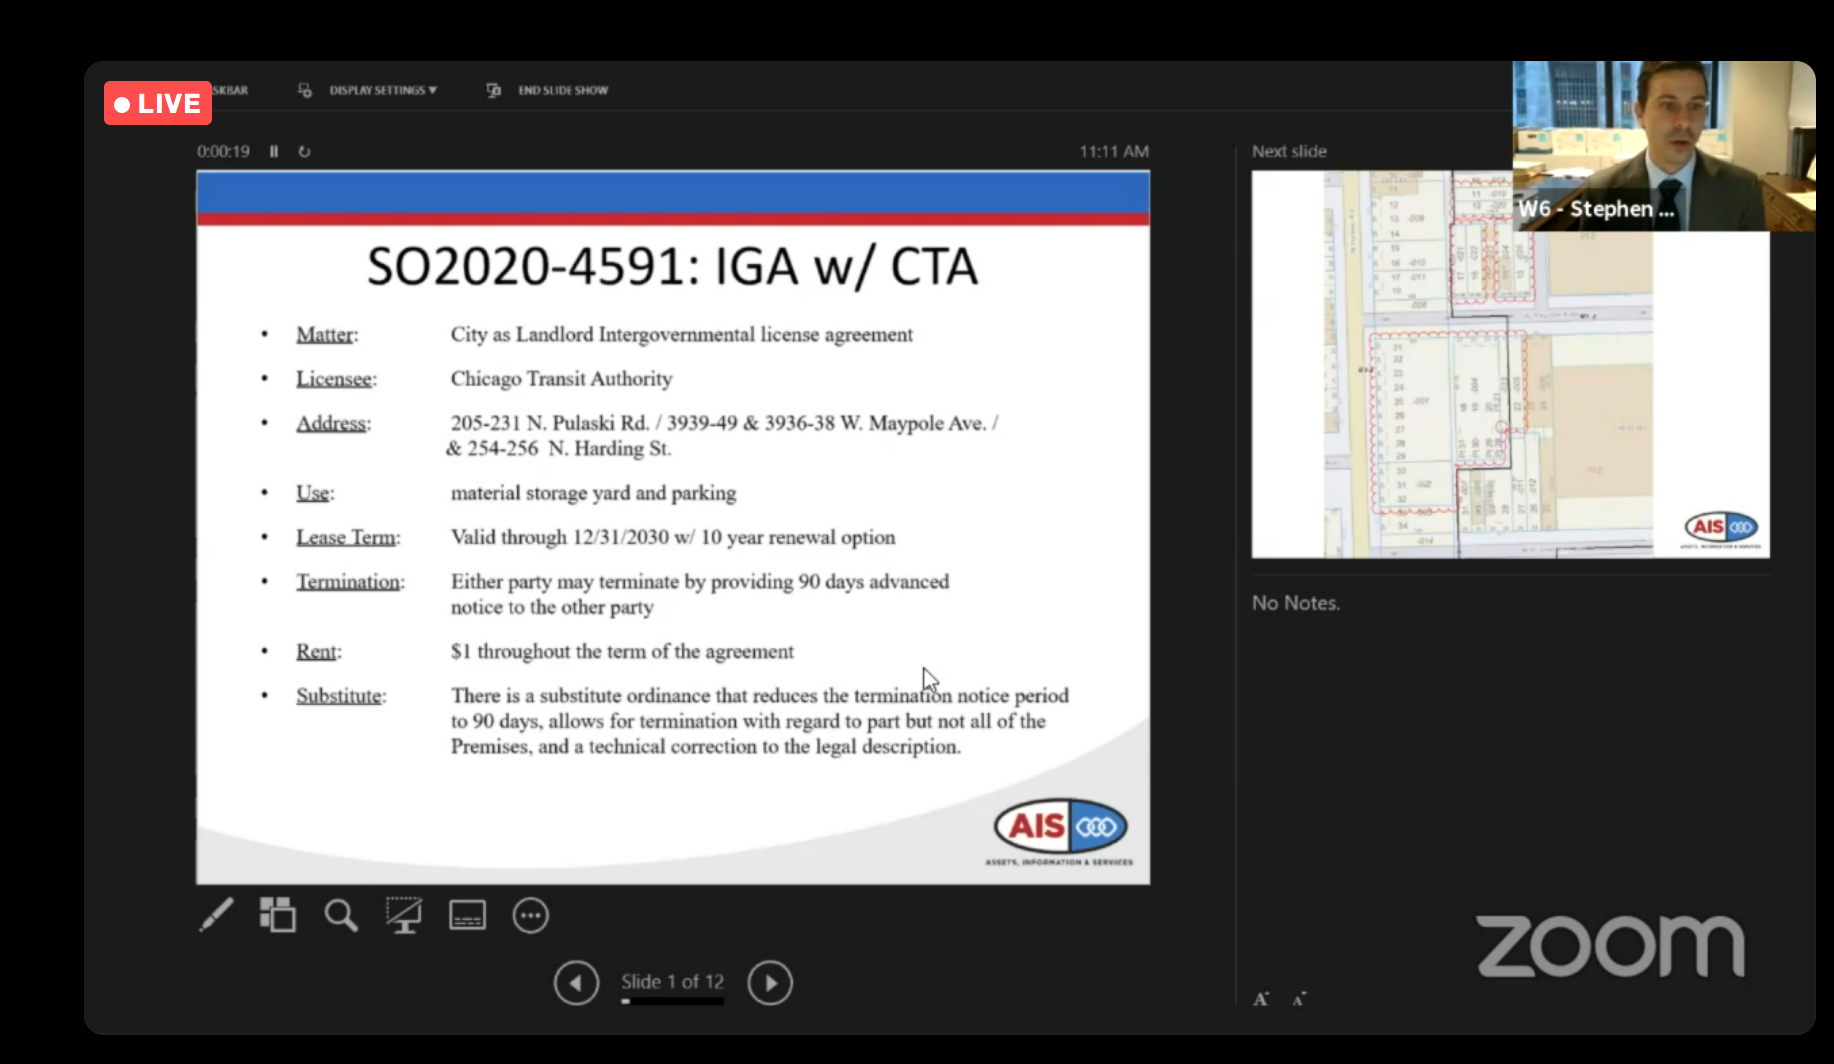The width and height of the screenshot is (1834, 1064).
Task: Select the pen and laser pointer tools
Action: pos(216,915)
